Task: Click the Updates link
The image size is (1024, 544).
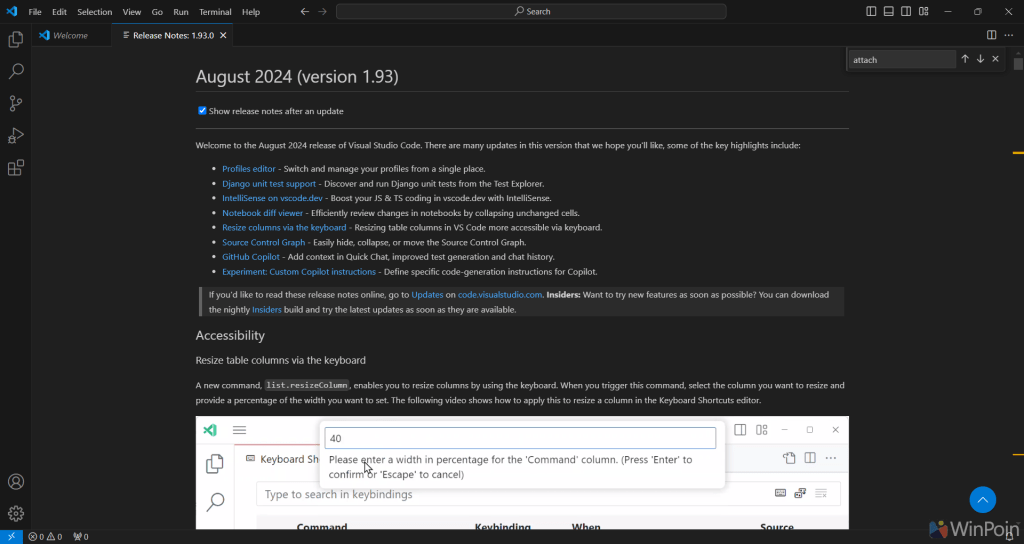Action: click(x=427, y=295)
